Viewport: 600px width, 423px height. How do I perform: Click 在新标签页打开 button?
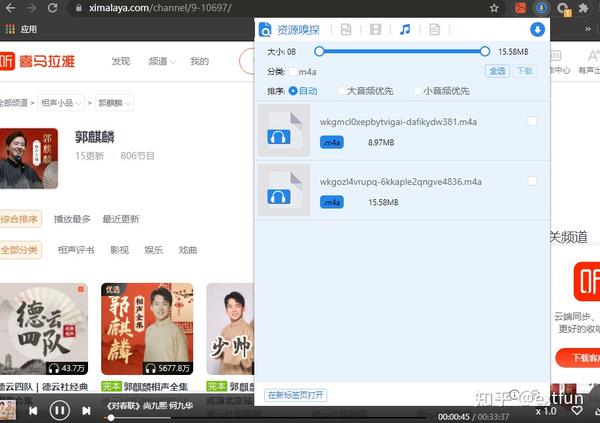296,395
